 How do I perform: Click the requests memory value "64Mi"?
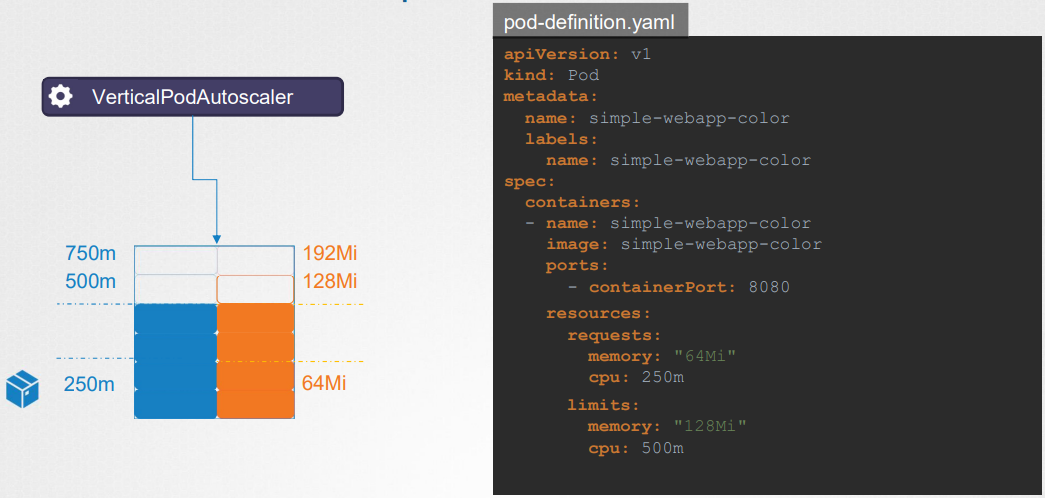(x=705, y=357)
